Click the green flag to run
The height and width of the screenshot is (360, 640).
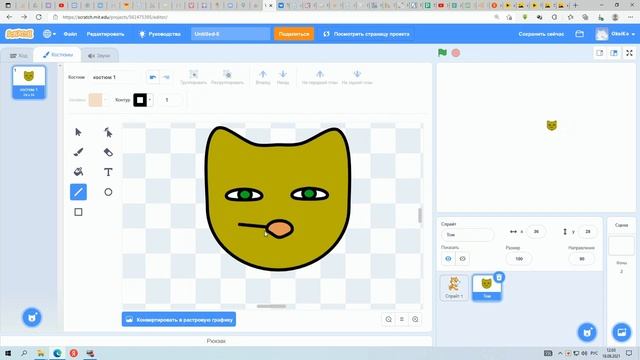(x=442, y=53)
